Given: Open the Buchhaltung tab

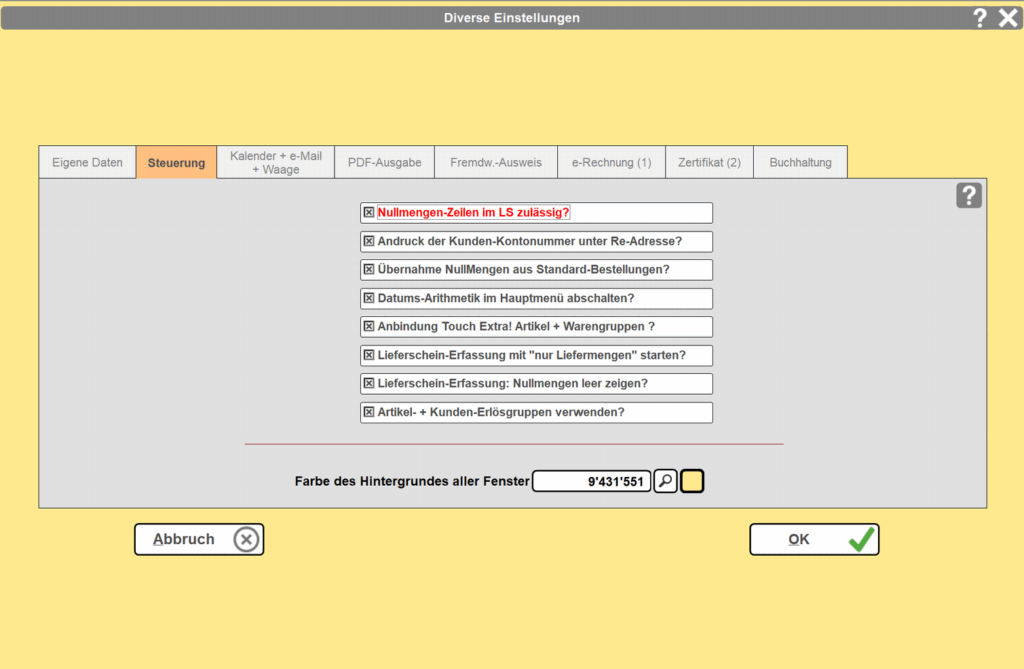Looking at the screenshot, I should pyautogui.click(x=800, y=163).
